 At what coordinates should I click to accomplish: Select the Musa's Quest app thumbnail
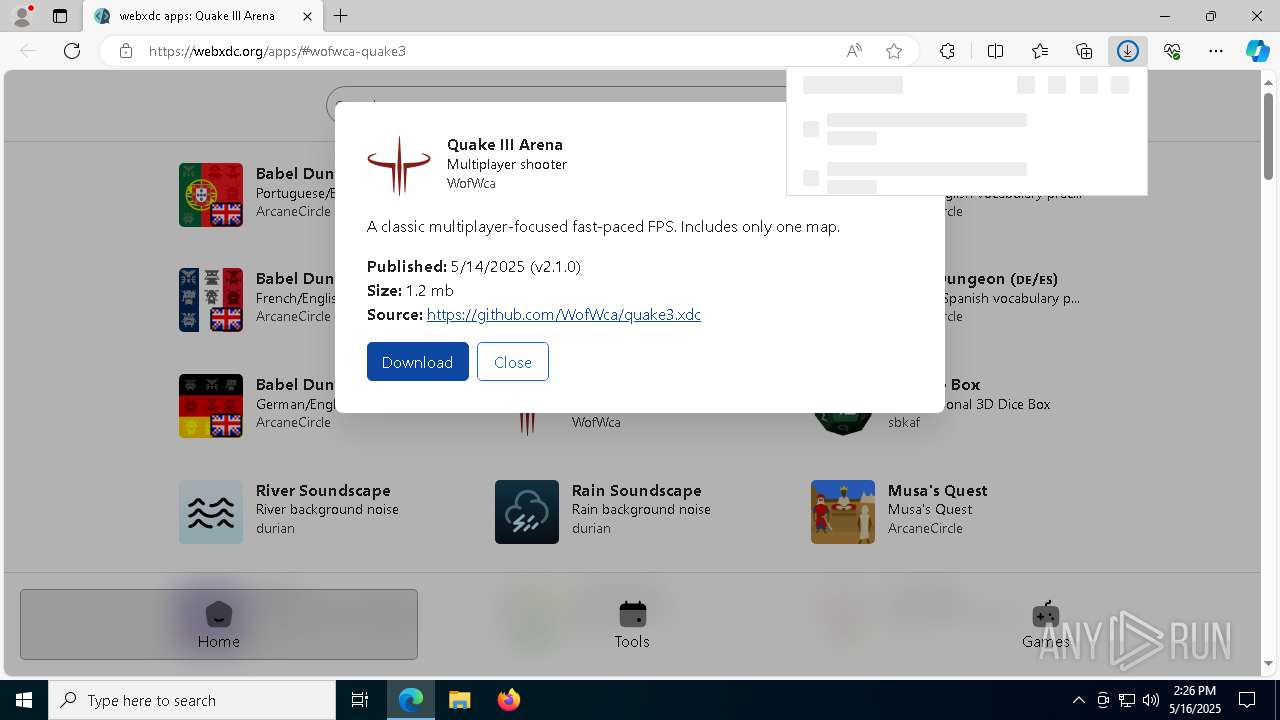click(843, 512)
